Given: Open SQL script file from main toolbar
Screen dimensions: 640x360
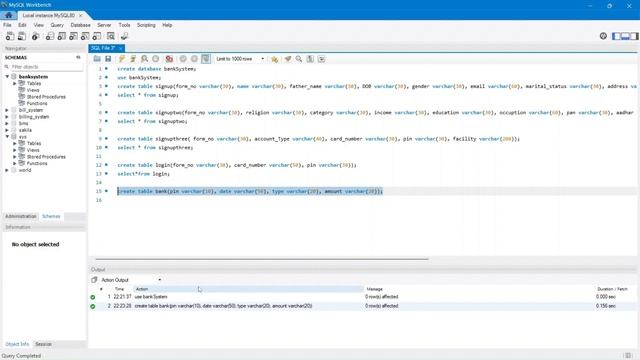Looking at the screenshot, I should 22,36.
